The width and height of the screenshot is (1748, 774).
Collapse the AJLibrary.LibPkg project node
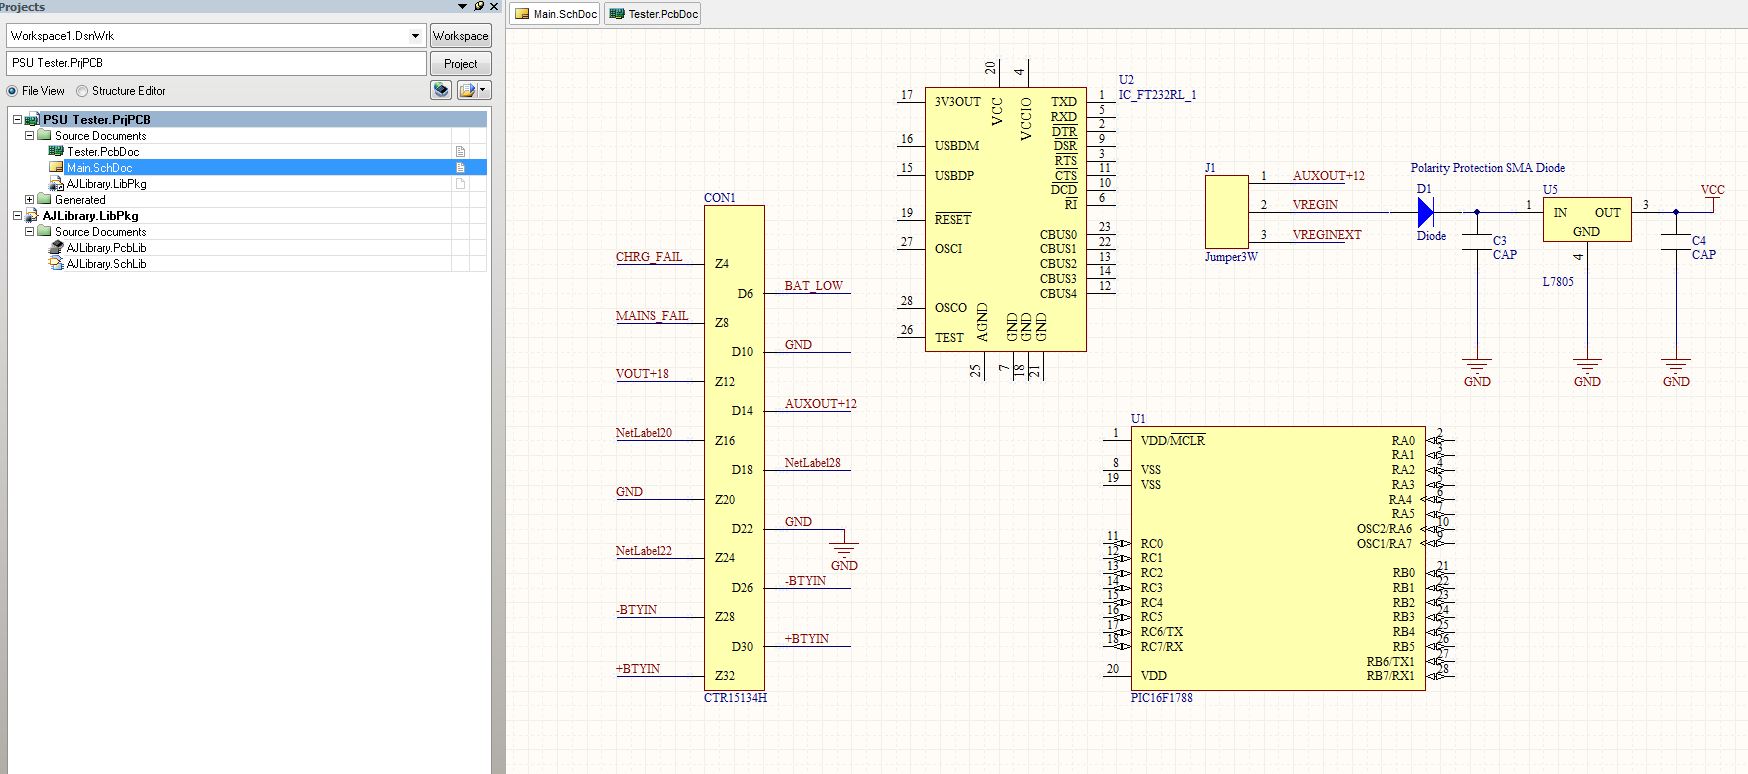click(x=17, y=216)
